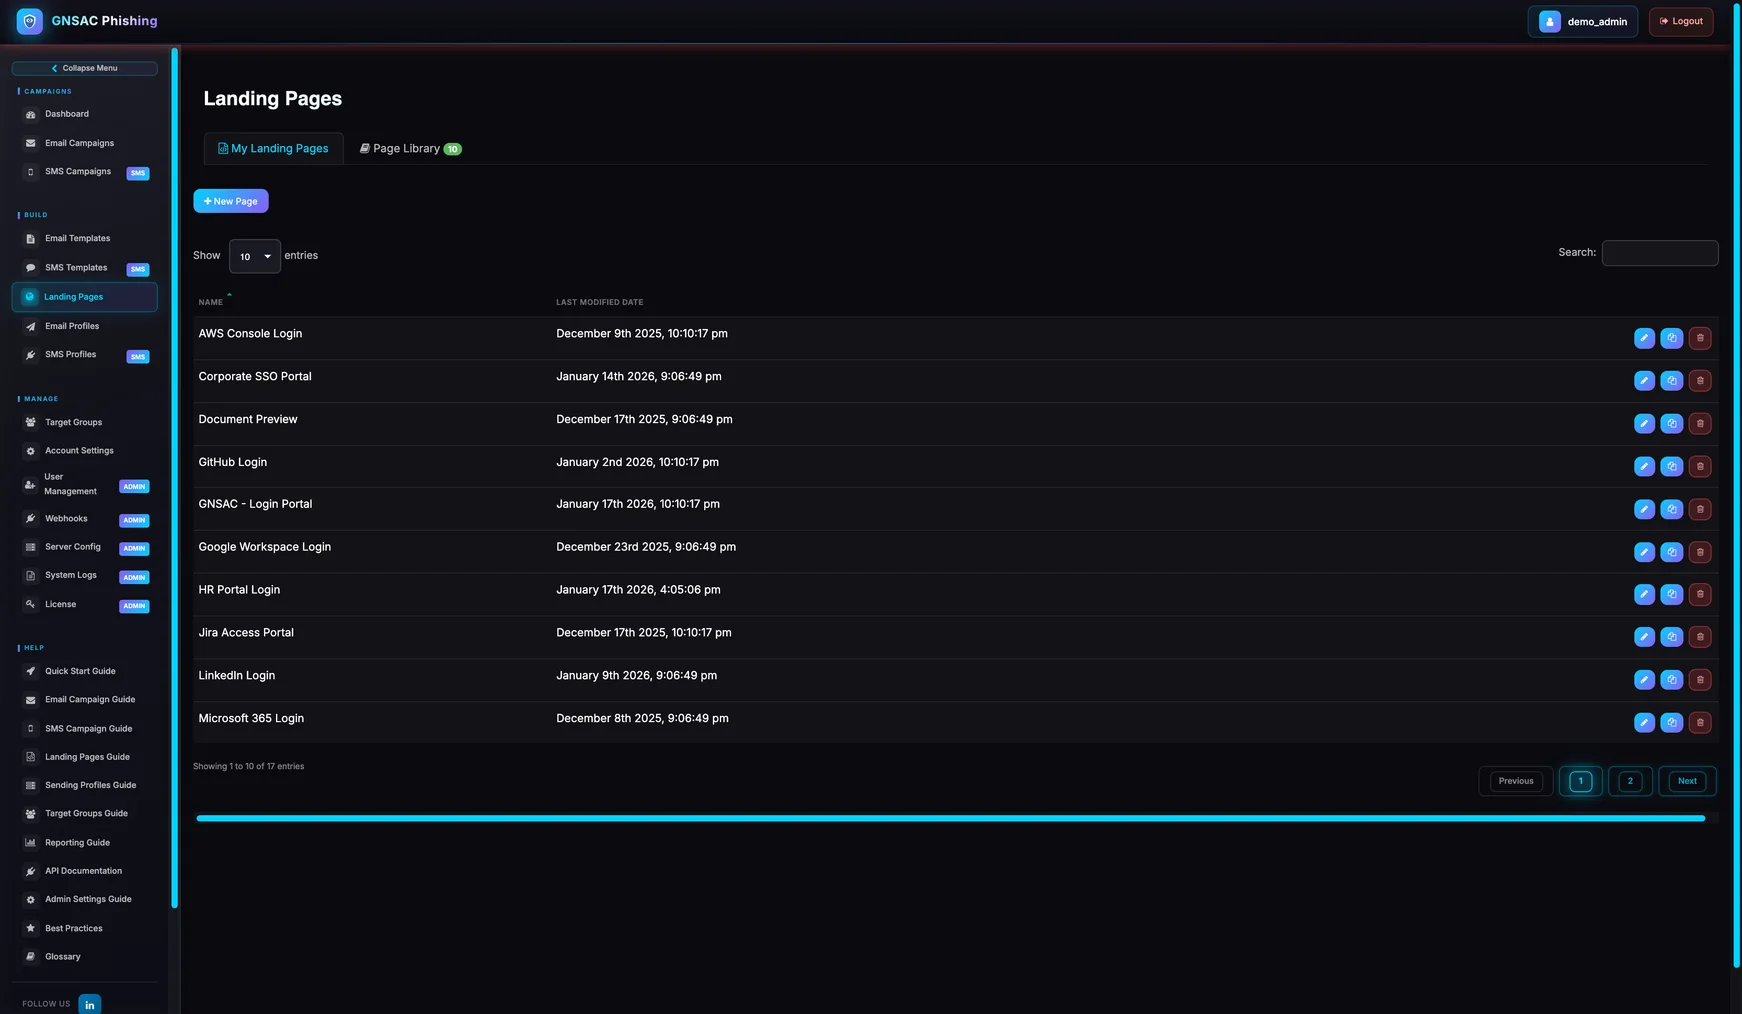Duplicate the GitHub Login page
The image size is (1742, 1014).
click(1672, 466)
